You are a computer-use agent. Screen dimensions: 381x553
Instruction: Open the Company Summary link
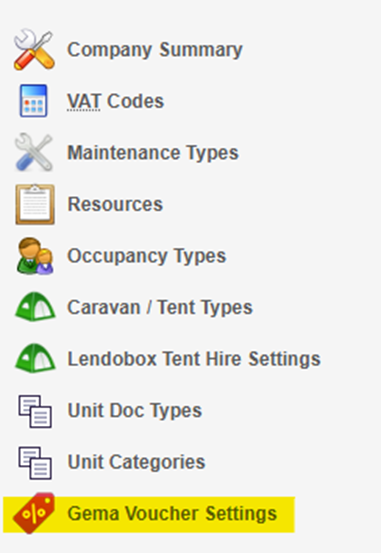155,50
